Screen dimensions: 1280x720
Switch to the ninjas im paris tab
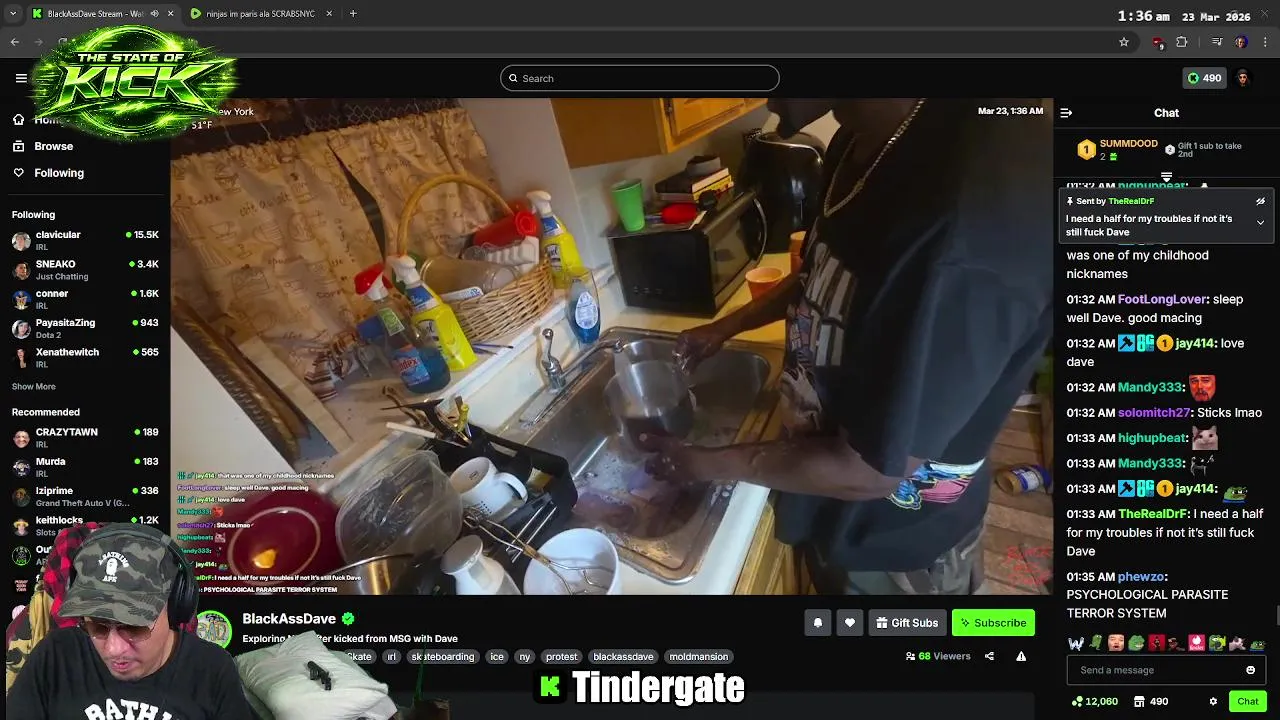260,14
